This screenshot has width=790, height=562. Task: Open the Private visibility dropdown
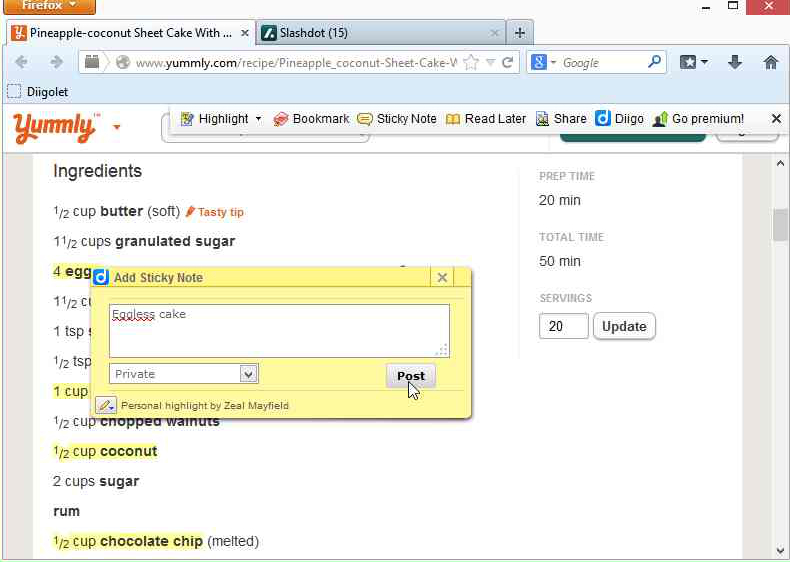[183, 374]
